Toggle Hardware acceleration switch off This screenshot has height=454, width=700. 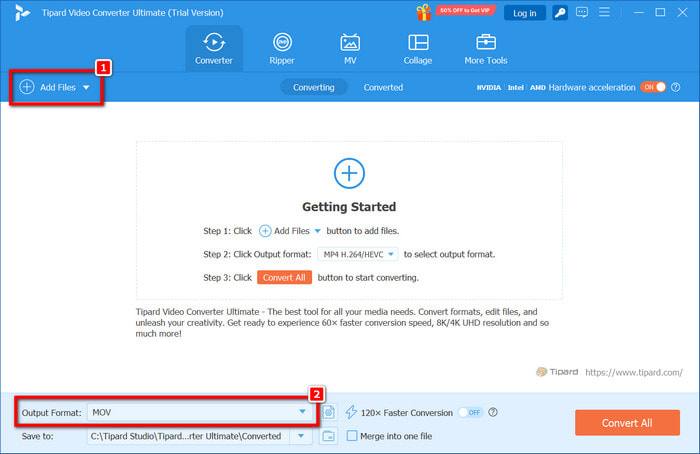pos(653,87)
